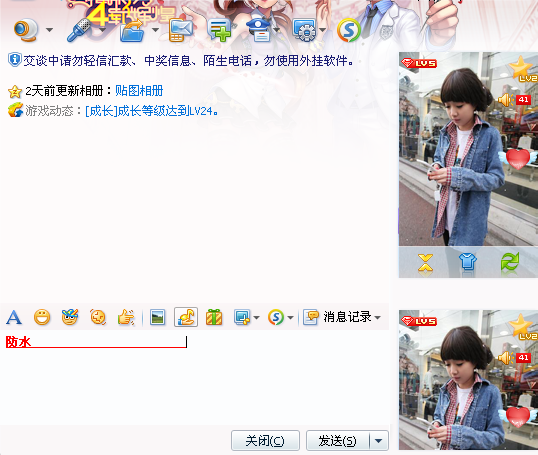Click the 发送(S) send button
The width and height of the screenshot is (538, 455).
pos(338,441)
